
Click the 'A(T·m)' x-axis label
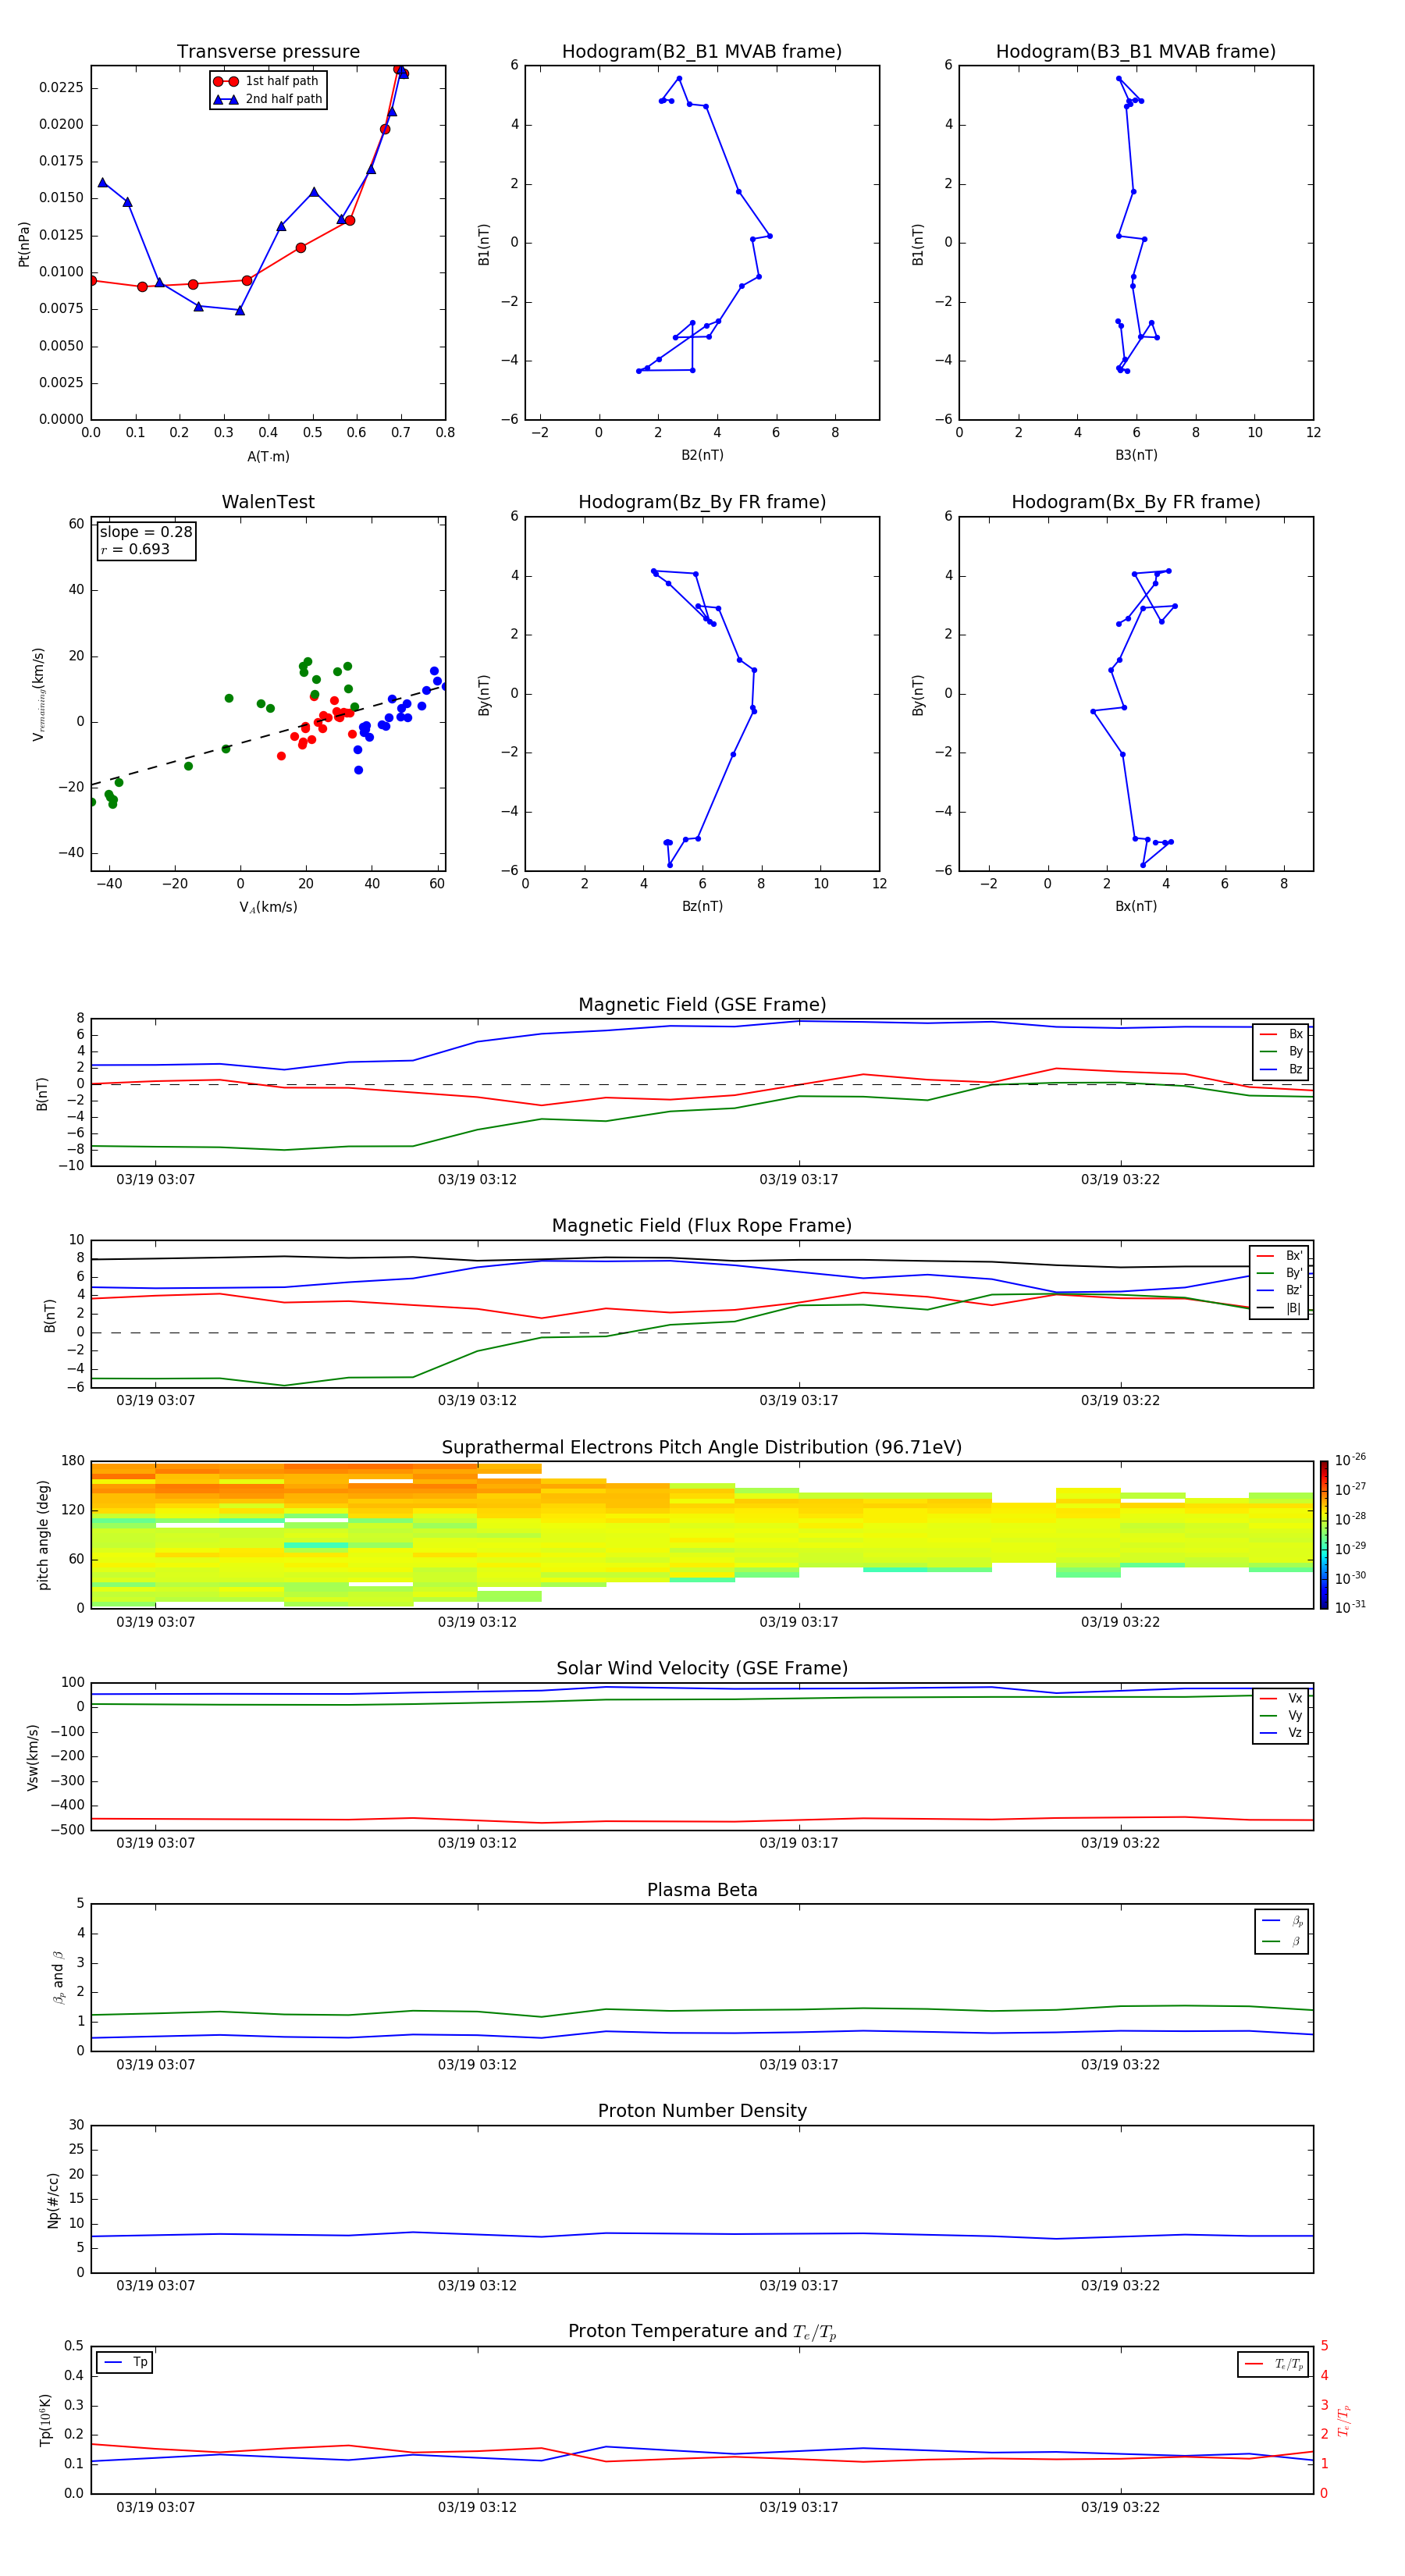(x=268, y=457)
